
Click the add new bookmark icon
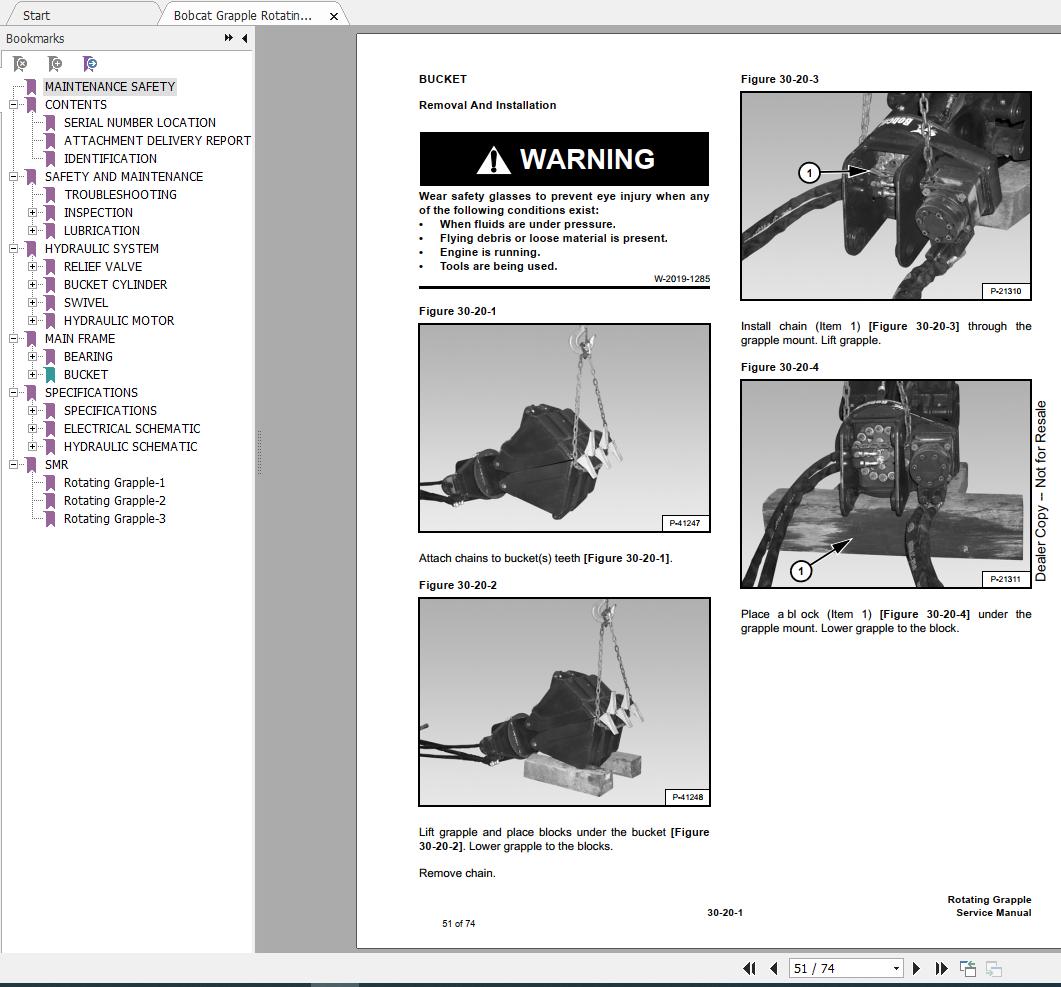click(54, 63)
